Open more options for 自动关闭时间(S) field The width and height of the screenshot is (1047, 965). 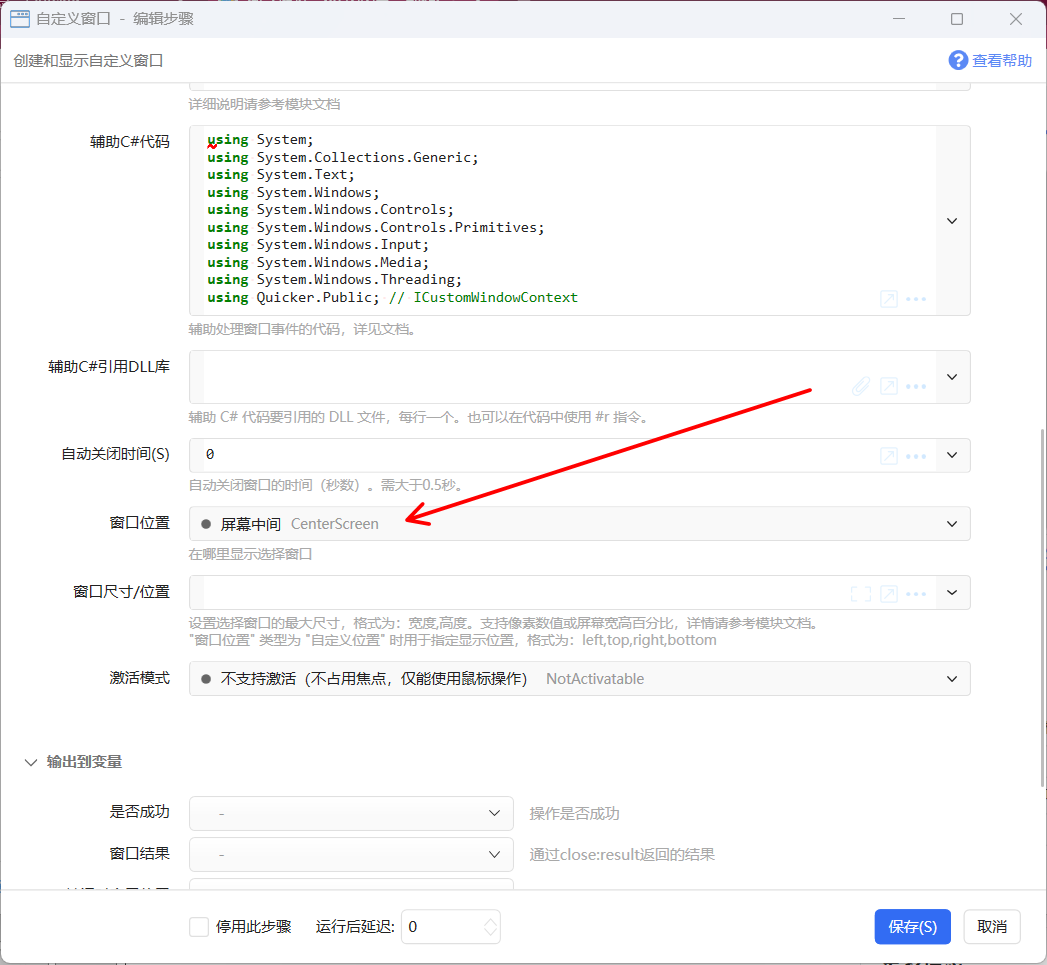916,455
